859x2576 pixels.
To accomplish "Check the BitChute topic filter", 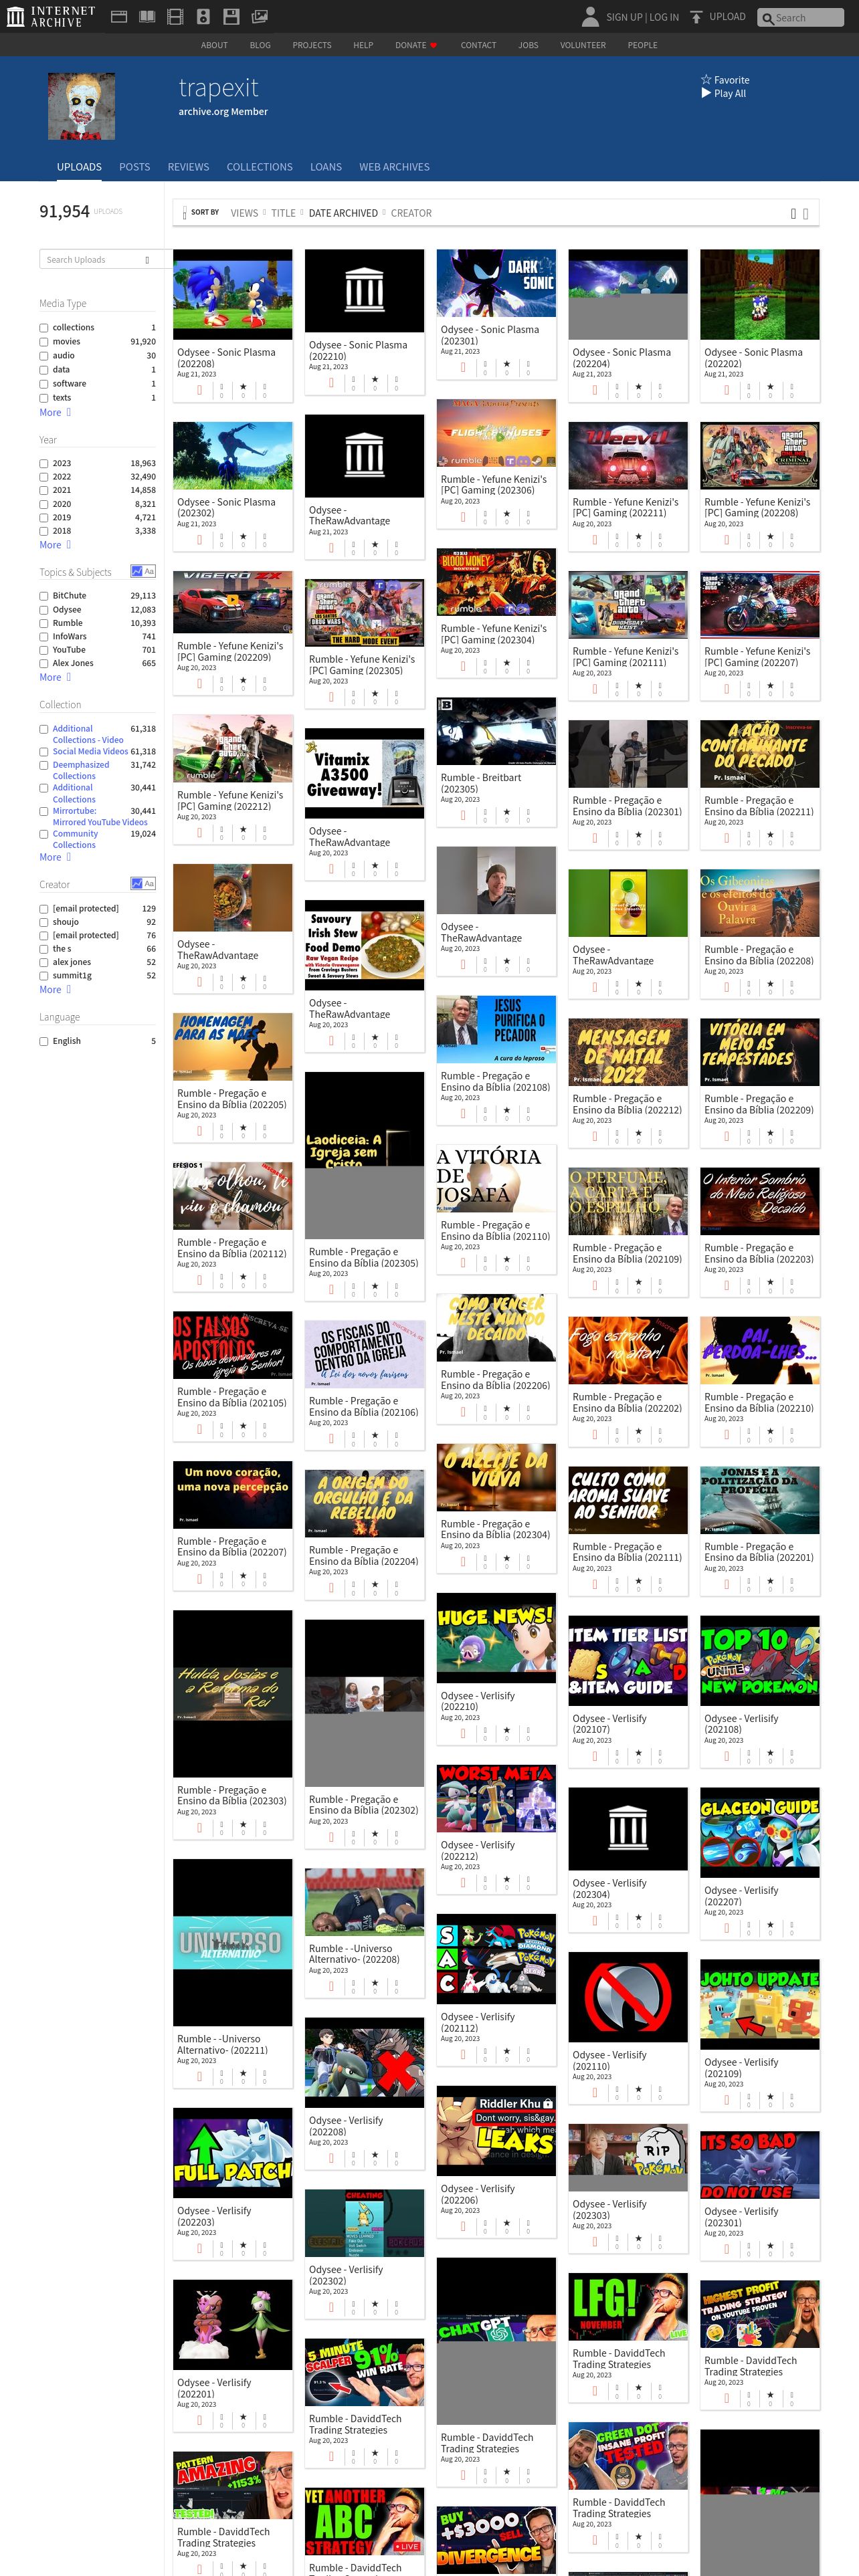I will 44,596.
